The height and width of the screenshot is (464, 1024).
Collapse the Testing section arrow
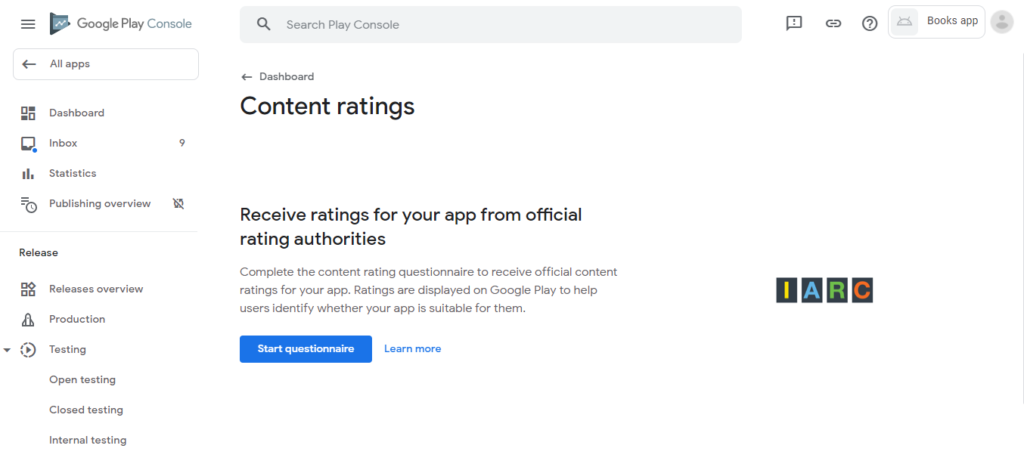tap(7, 350)
